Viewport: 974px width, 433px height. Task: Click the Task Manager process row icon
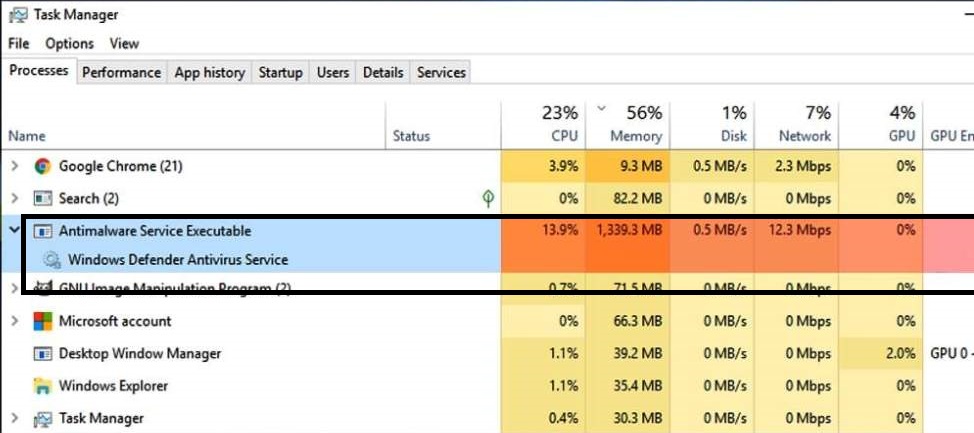click(x=42, y=418)
